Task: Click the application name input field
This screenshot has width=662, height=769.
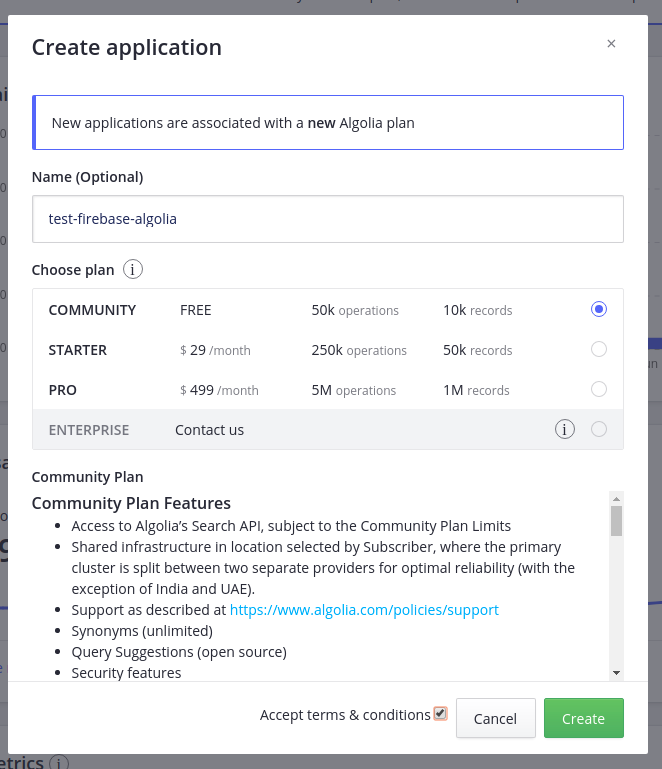Action: tap(328, 218)
